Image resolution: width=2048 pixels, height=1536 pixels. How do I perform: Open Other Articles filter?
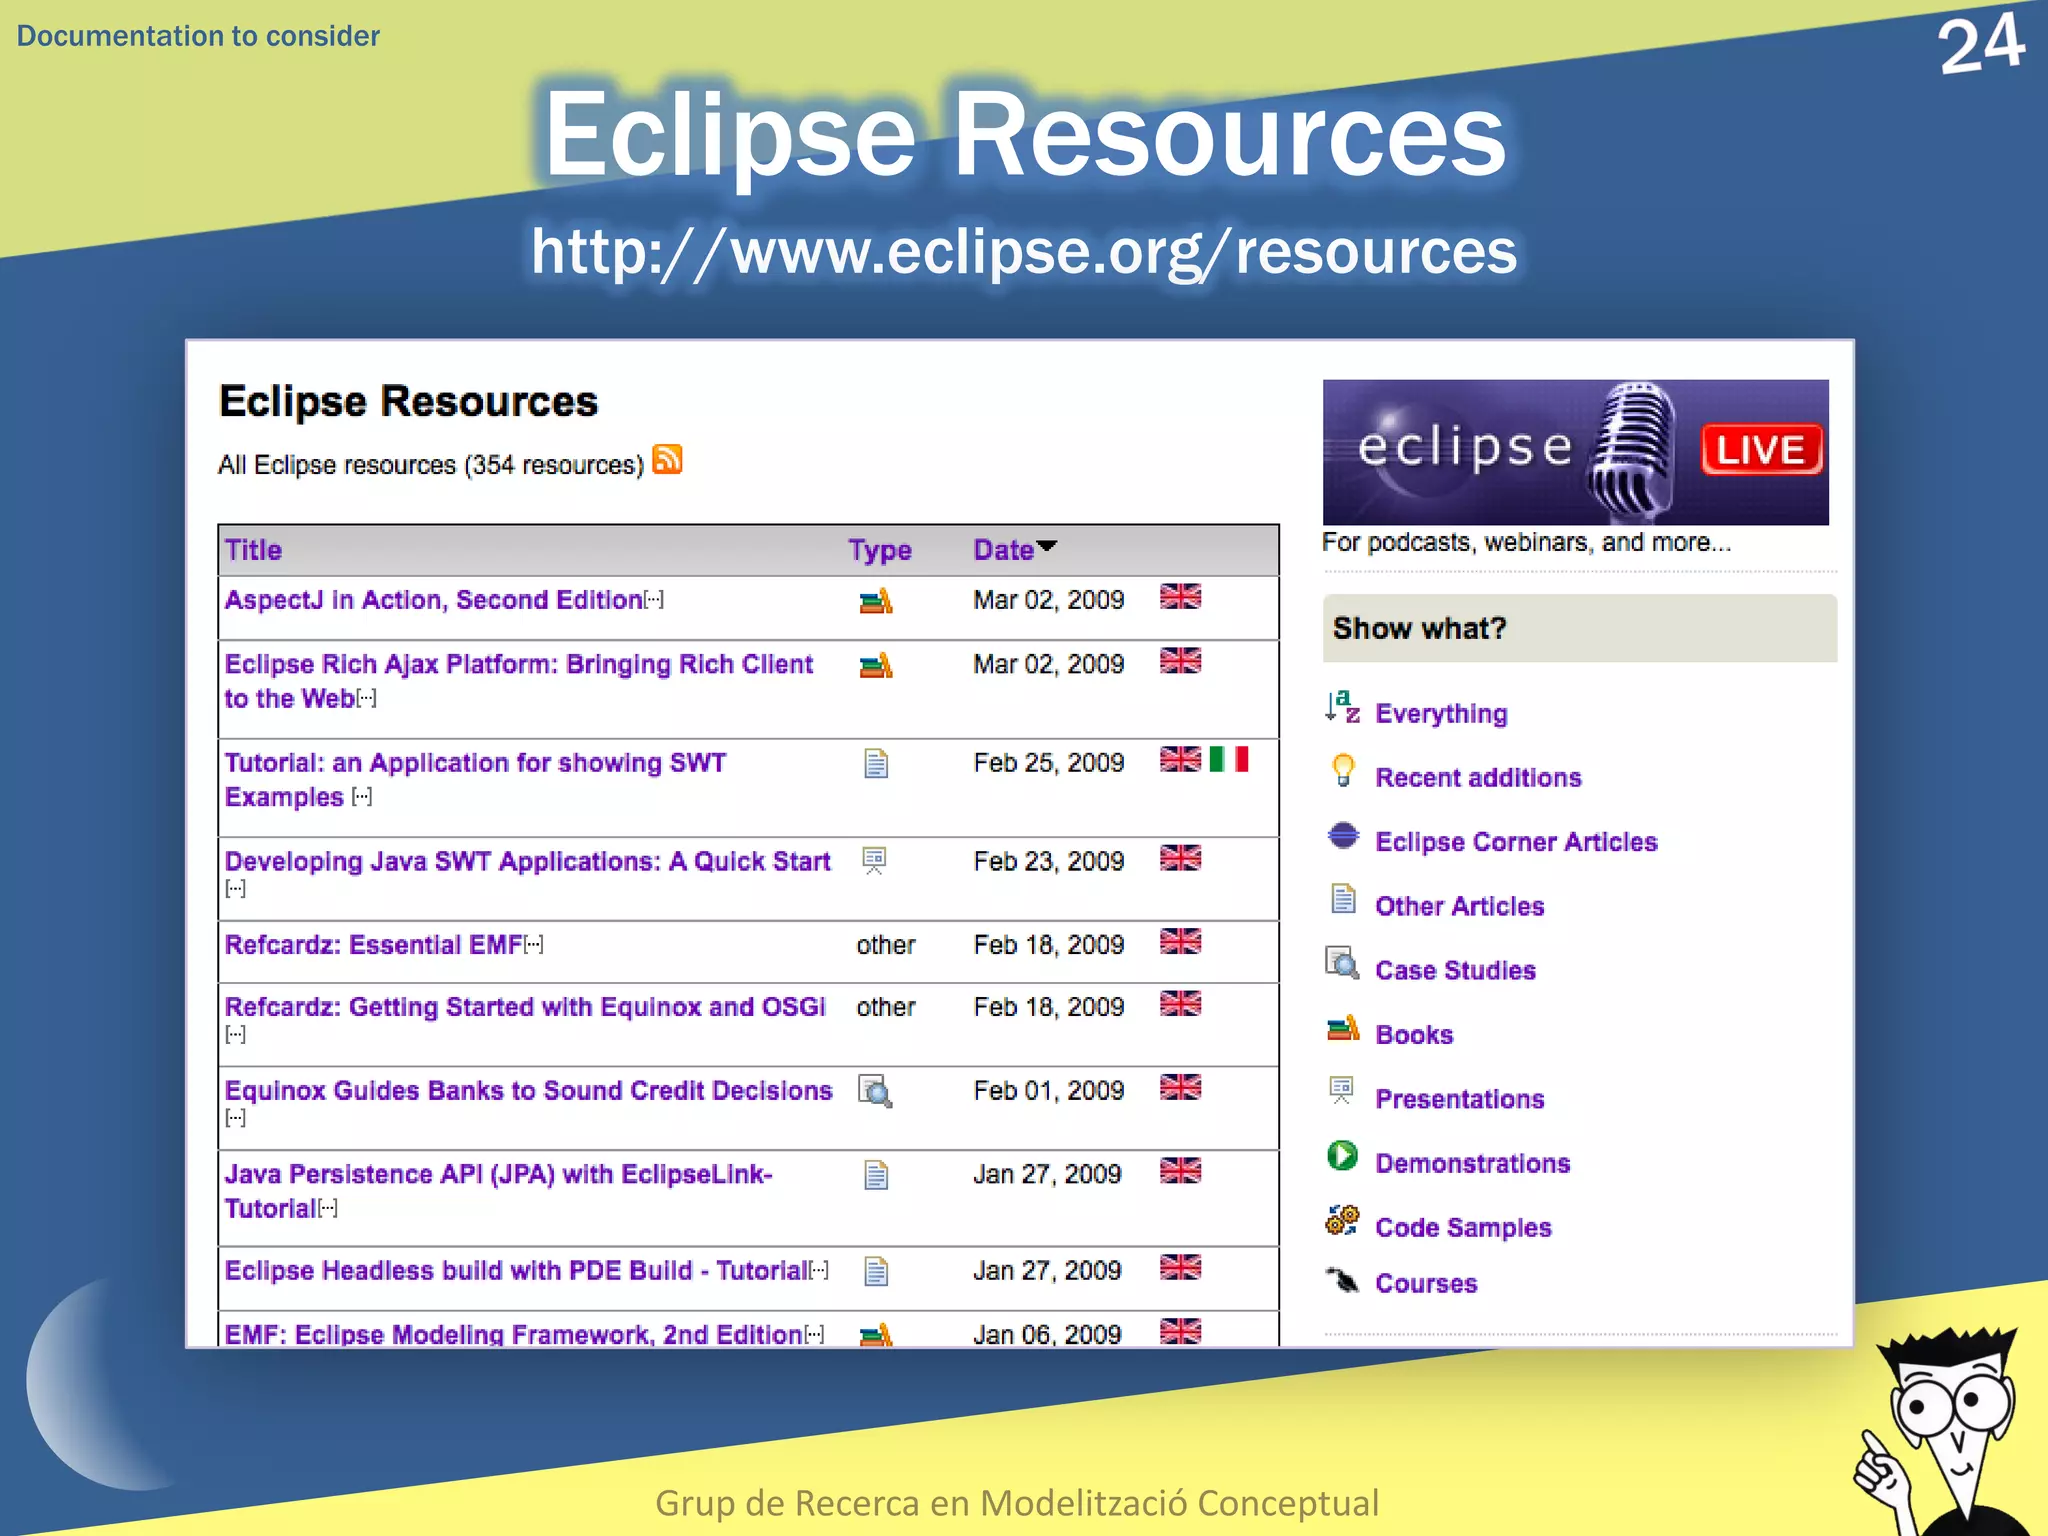click(1459, 906)
